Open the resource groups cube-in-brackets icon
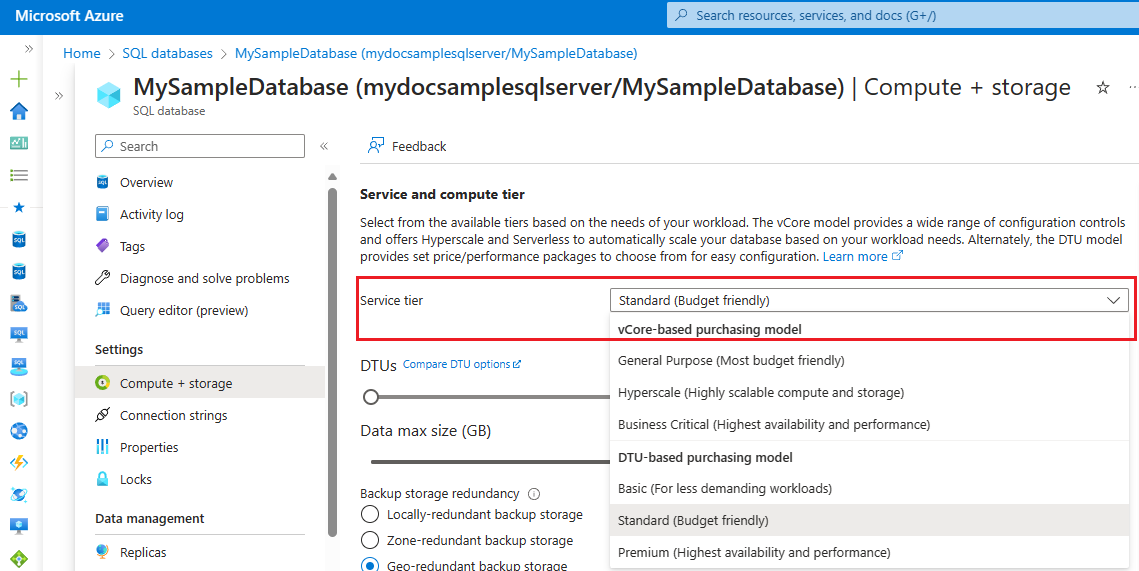The width and height of the screenshot is (1139, 571). pos(19,399)
